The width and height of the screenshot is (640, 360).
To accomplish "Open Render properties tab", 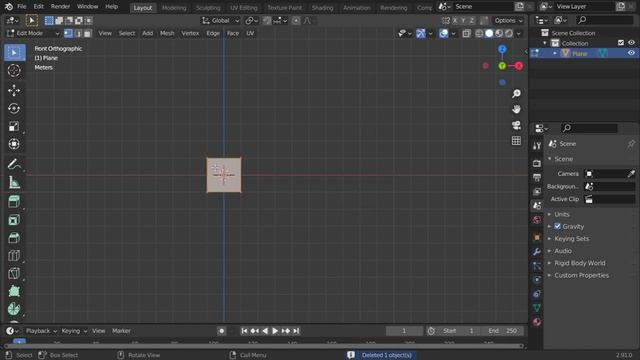I will [537, 163].
